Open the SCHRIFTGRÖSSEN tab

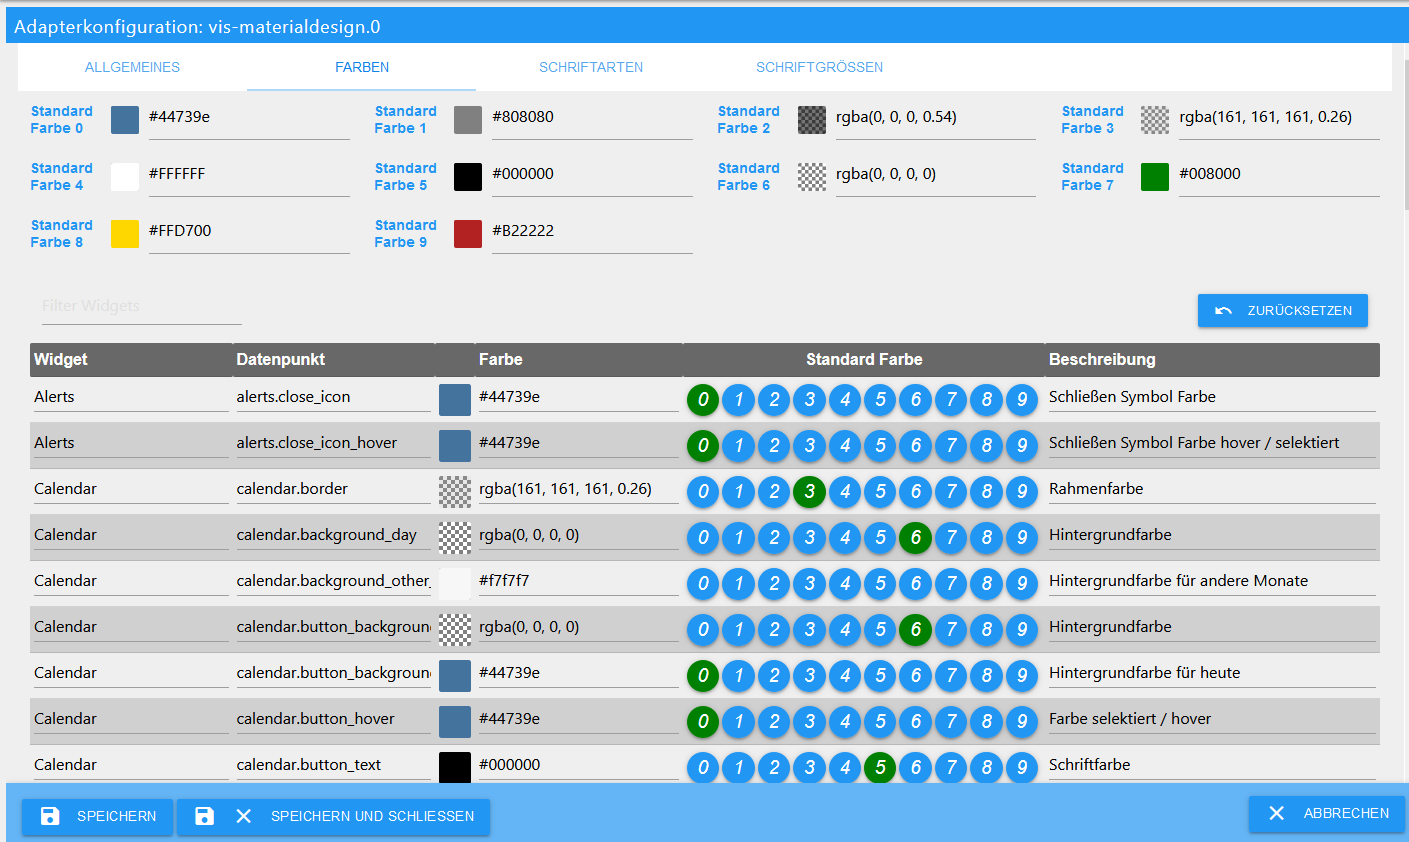pyautogui.click(x=819, y=67)
